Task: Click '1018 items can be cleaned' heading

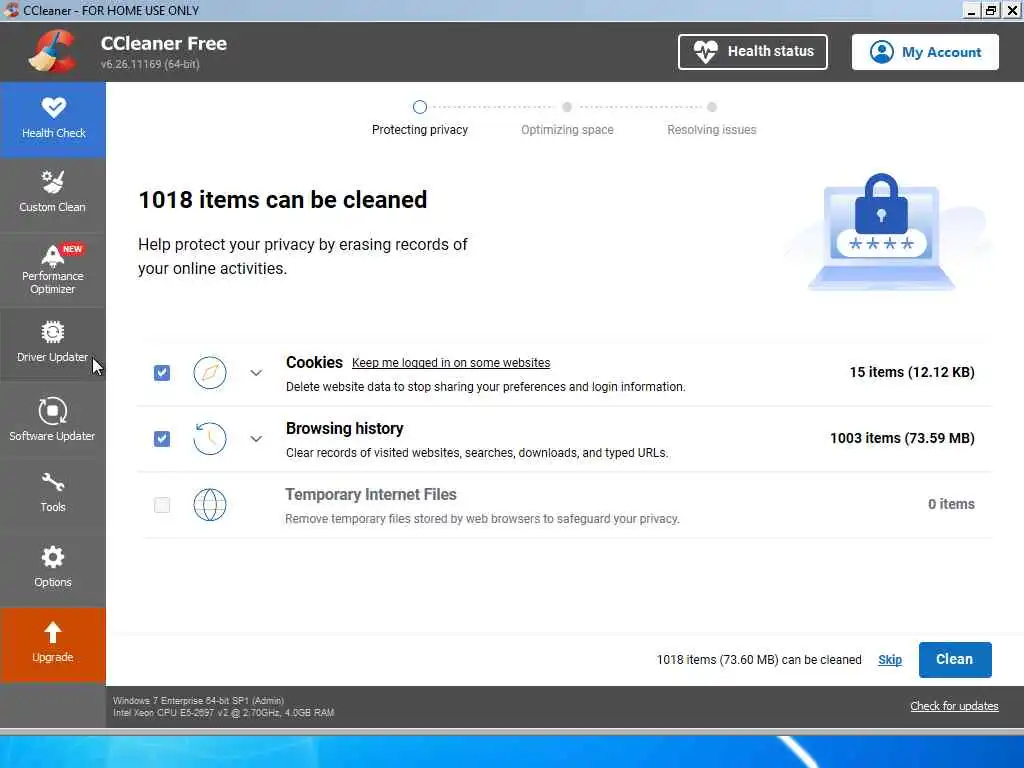Action: click(x=282, y=200)
